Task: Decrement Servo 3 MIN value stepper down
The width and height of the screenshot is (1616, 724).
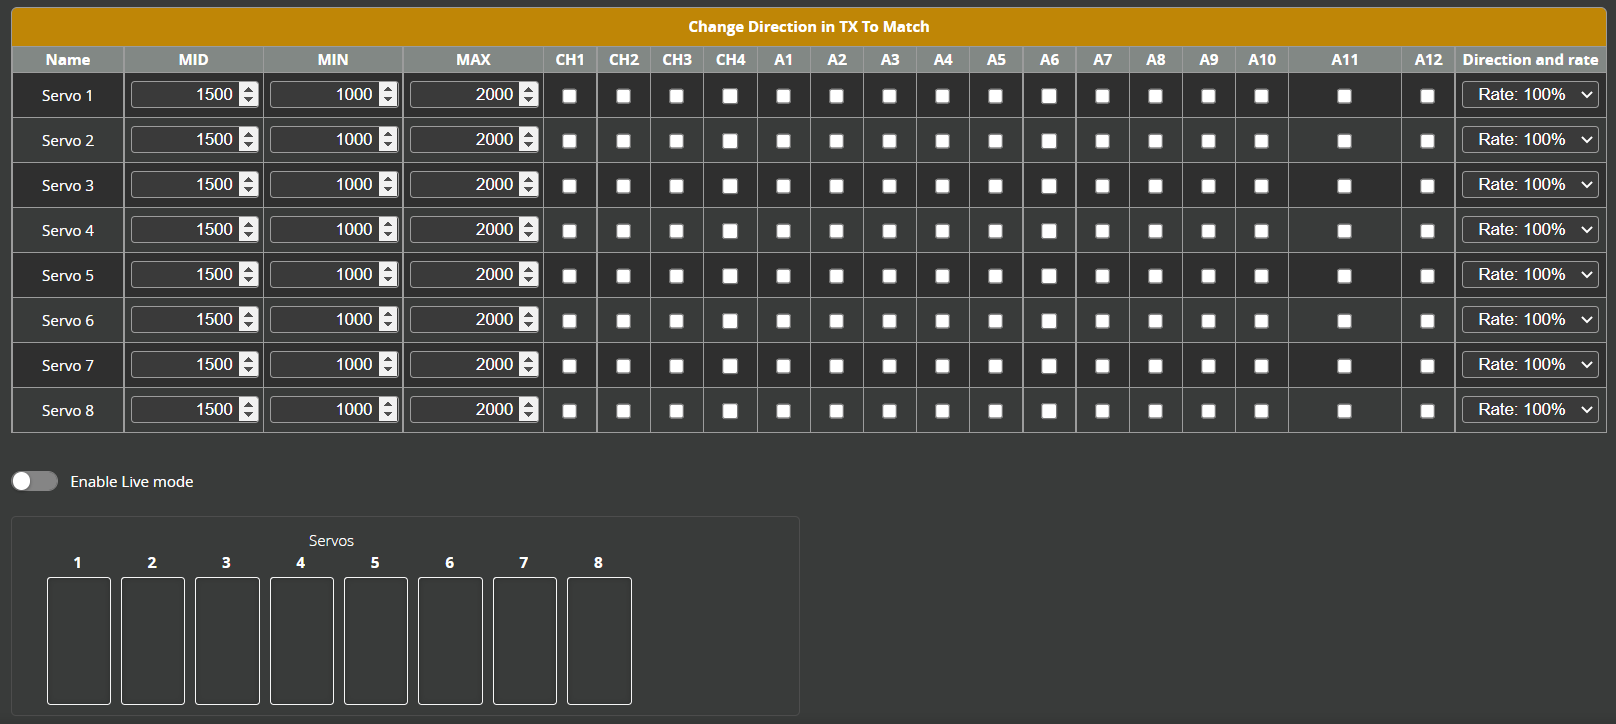Action: [x=388, y=190]
